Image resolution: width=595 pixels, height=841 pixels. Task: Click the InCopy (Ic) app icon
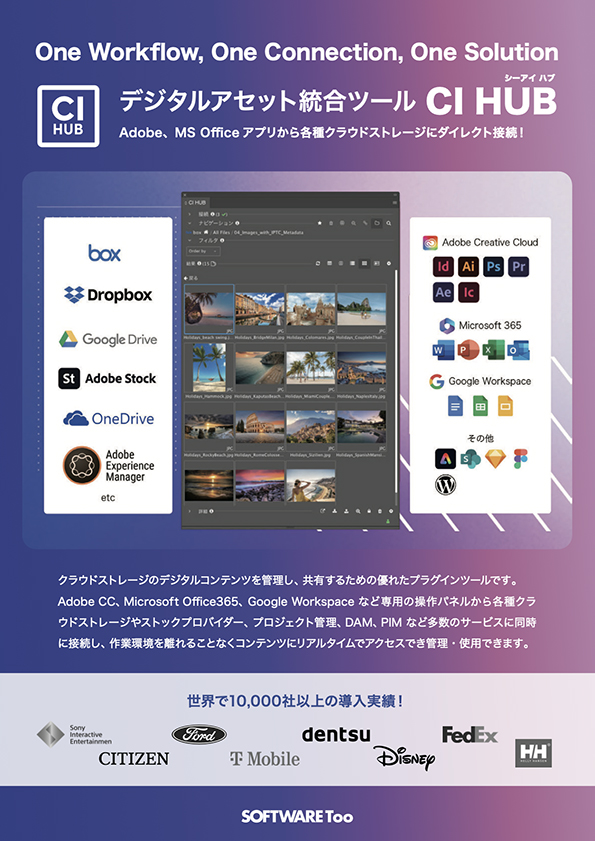click(x=468, y=292)
